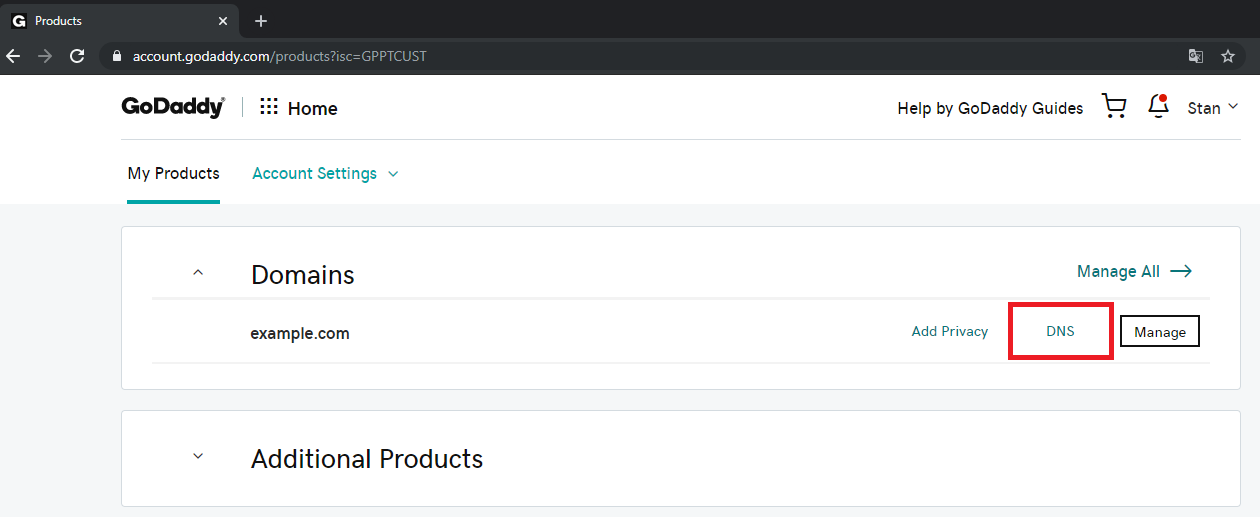The image size is (1260, 517).
Task: Open the shopping cart icon
Action: coord(1113,107)
